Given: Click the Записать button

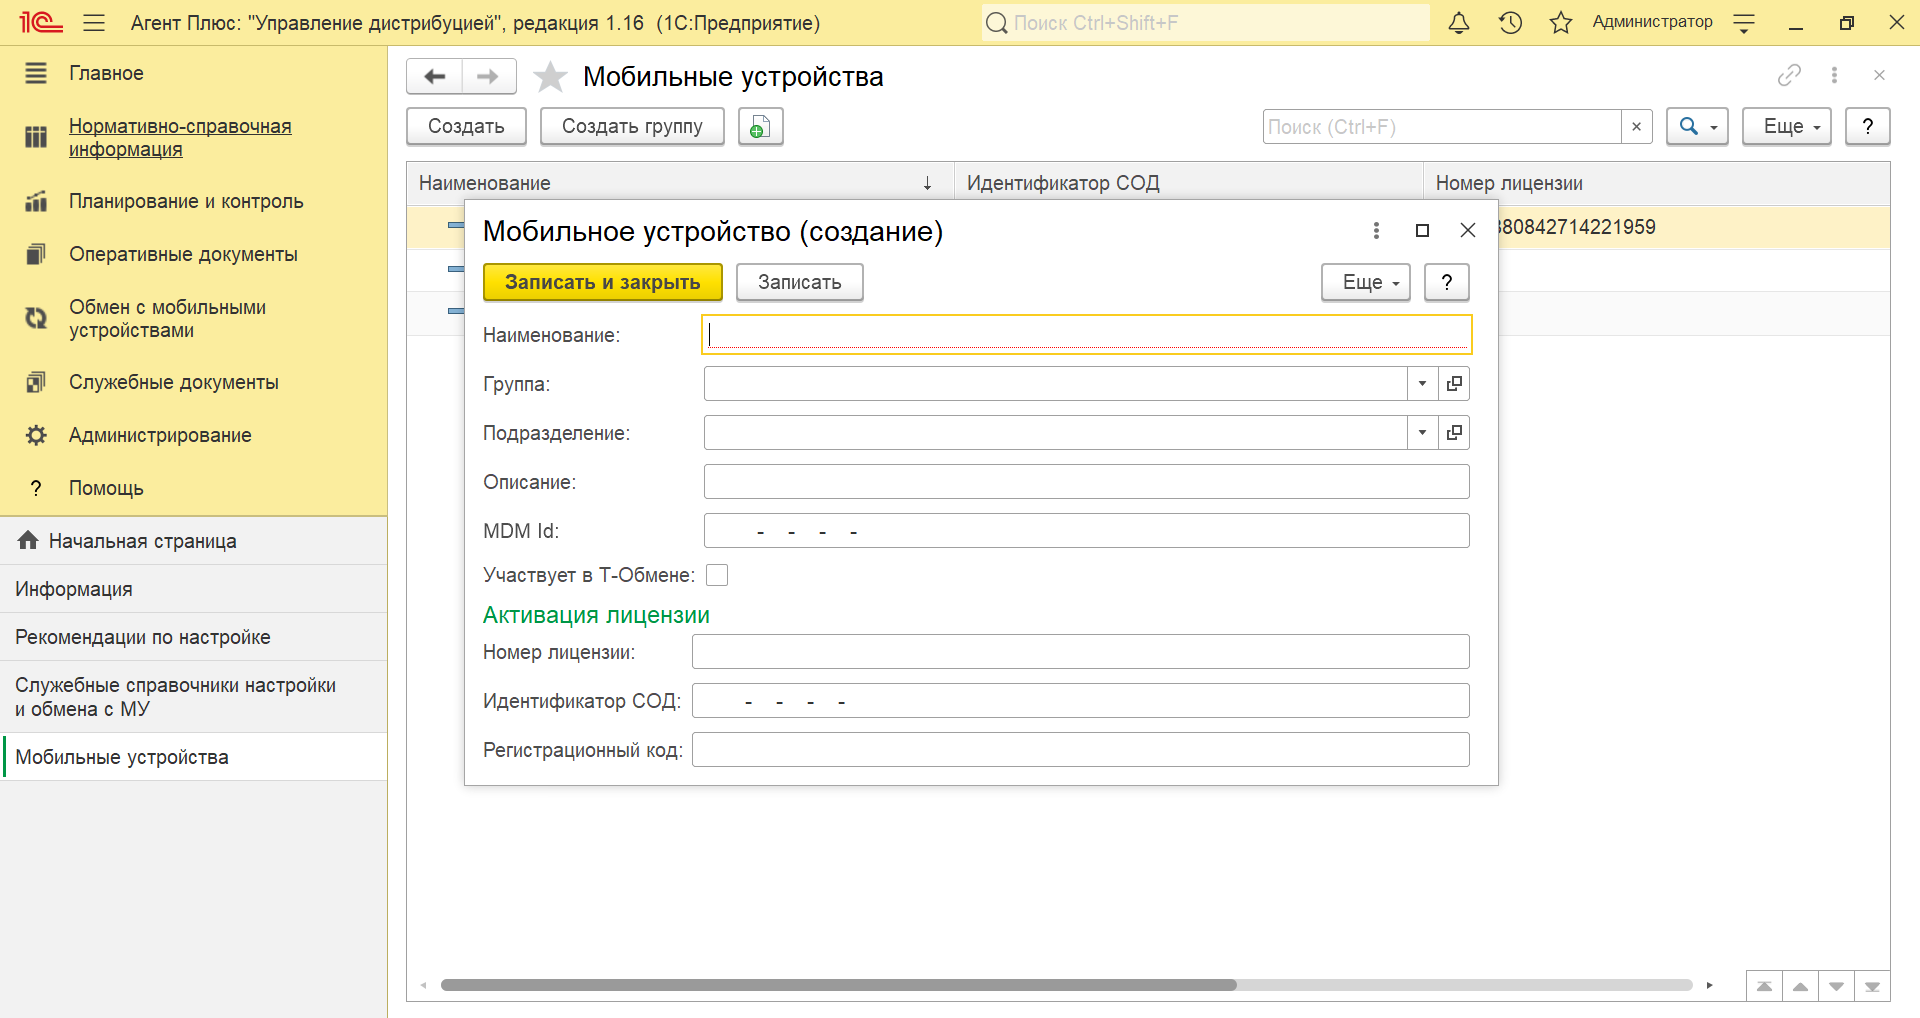Looking at the screenshot, I should 800,283.
